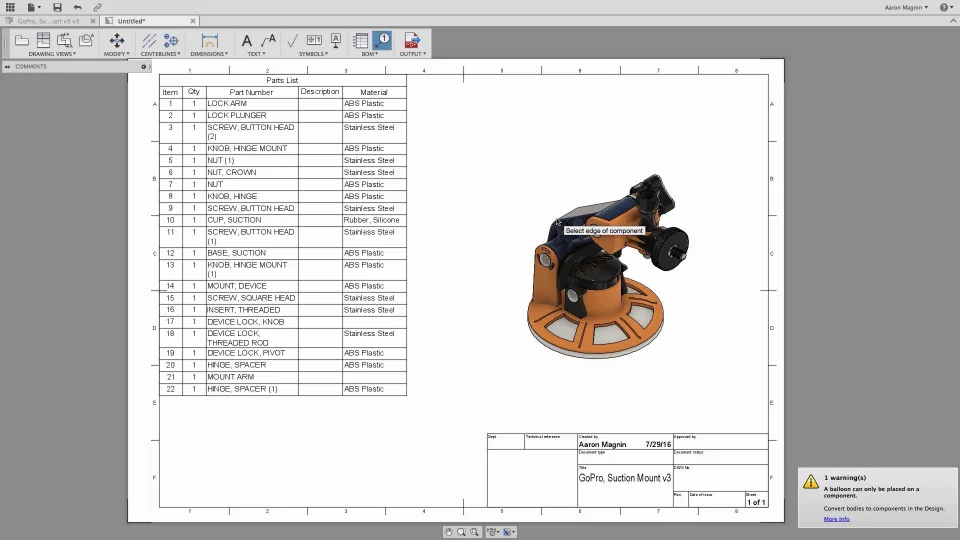Click the Part Number column header

pyautogui.click(x=252, y=92)
